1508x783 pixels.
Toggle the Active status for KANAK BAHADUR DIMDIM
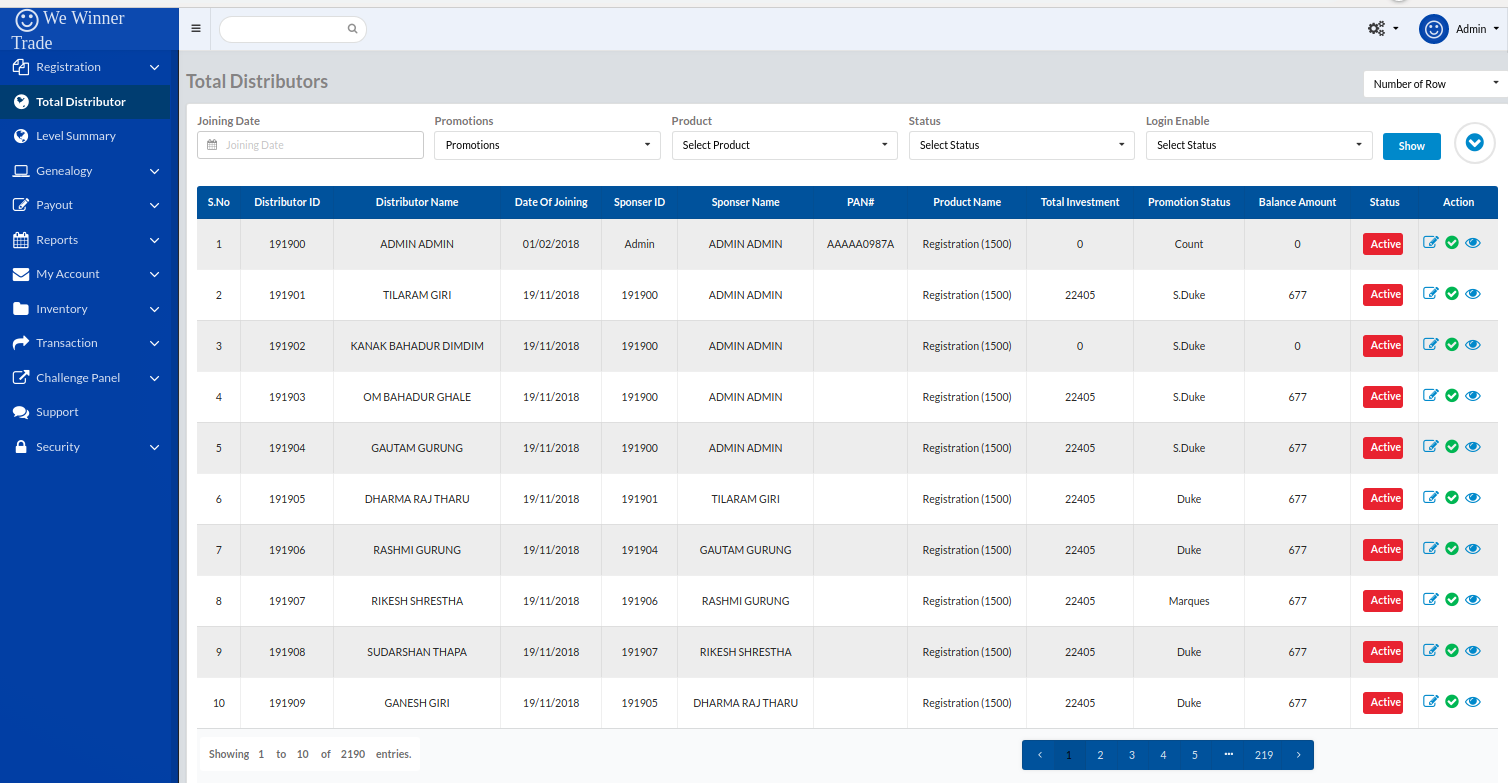click(x=1384, y=346)
